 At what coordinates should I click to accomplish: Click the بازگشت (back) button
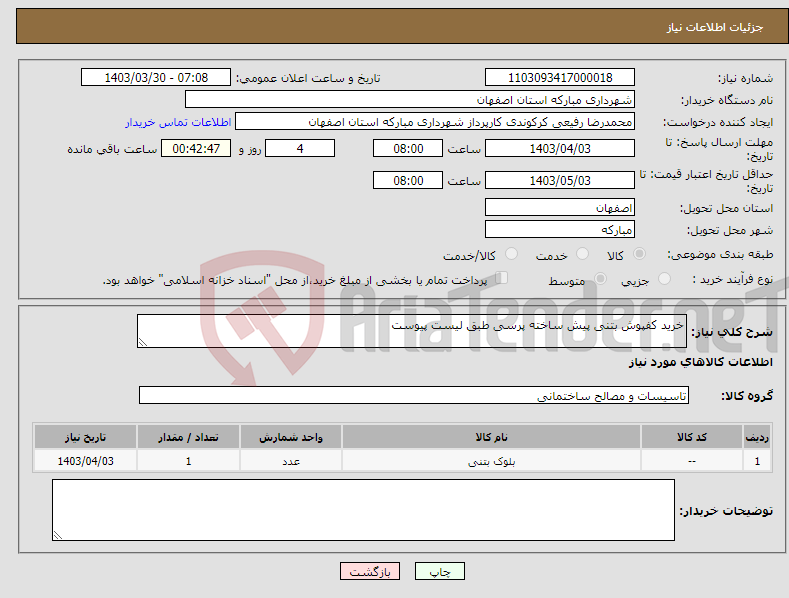370,571
